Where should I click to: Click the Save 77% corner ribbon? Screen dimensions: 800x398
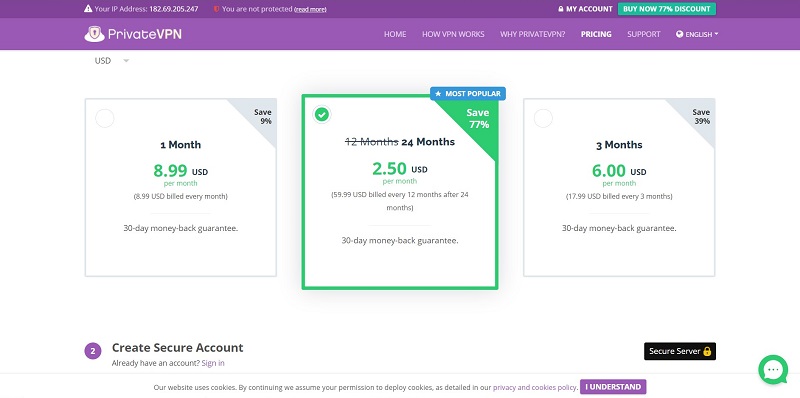478,118
